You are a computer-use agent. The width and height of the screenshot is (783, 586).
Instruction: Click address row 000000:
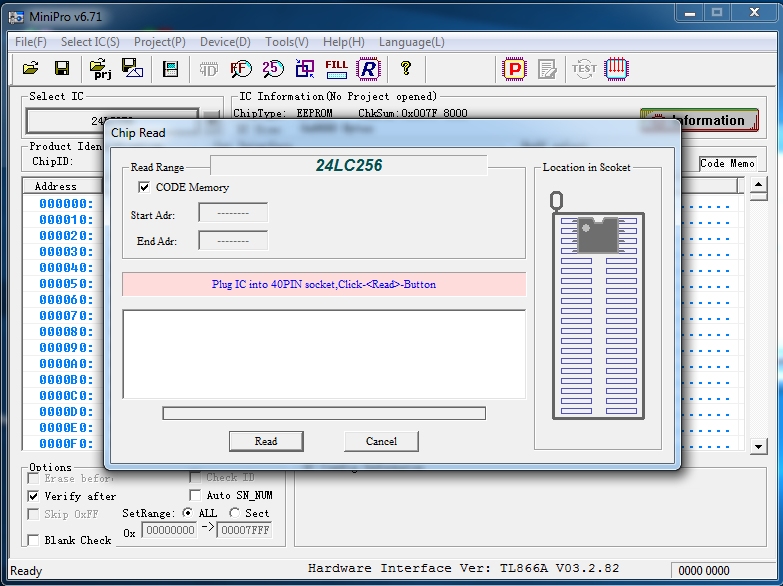[66, 203]
